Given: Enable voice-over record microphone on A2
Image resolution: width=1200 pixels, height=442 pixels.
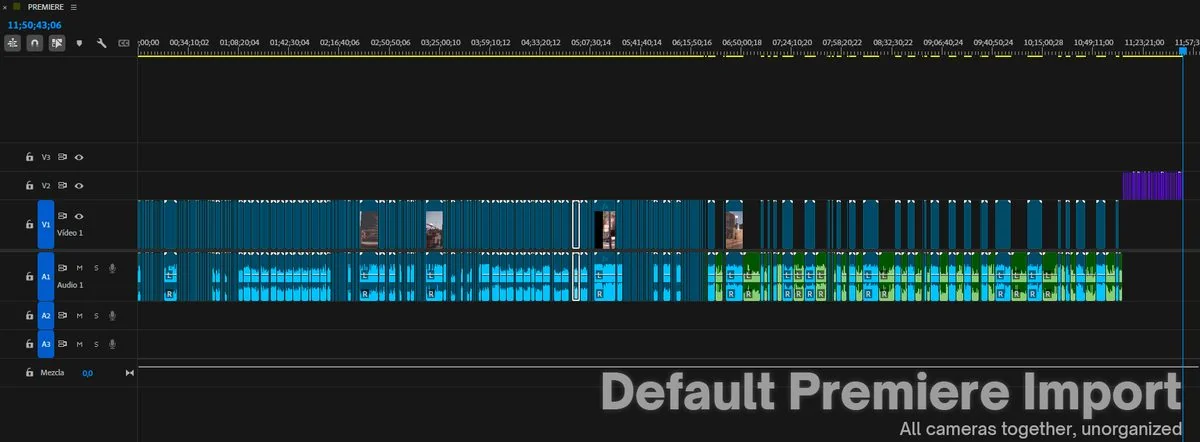Looking at the screenshot, I should 112,316.
